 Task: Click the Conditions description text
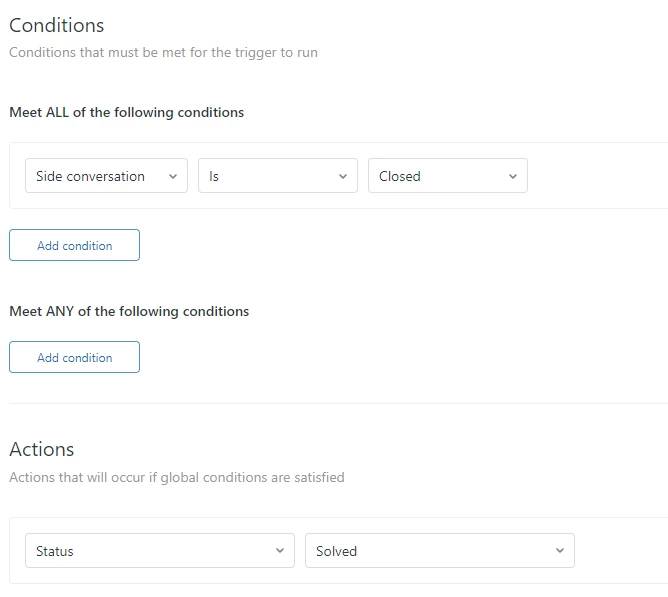163,52
